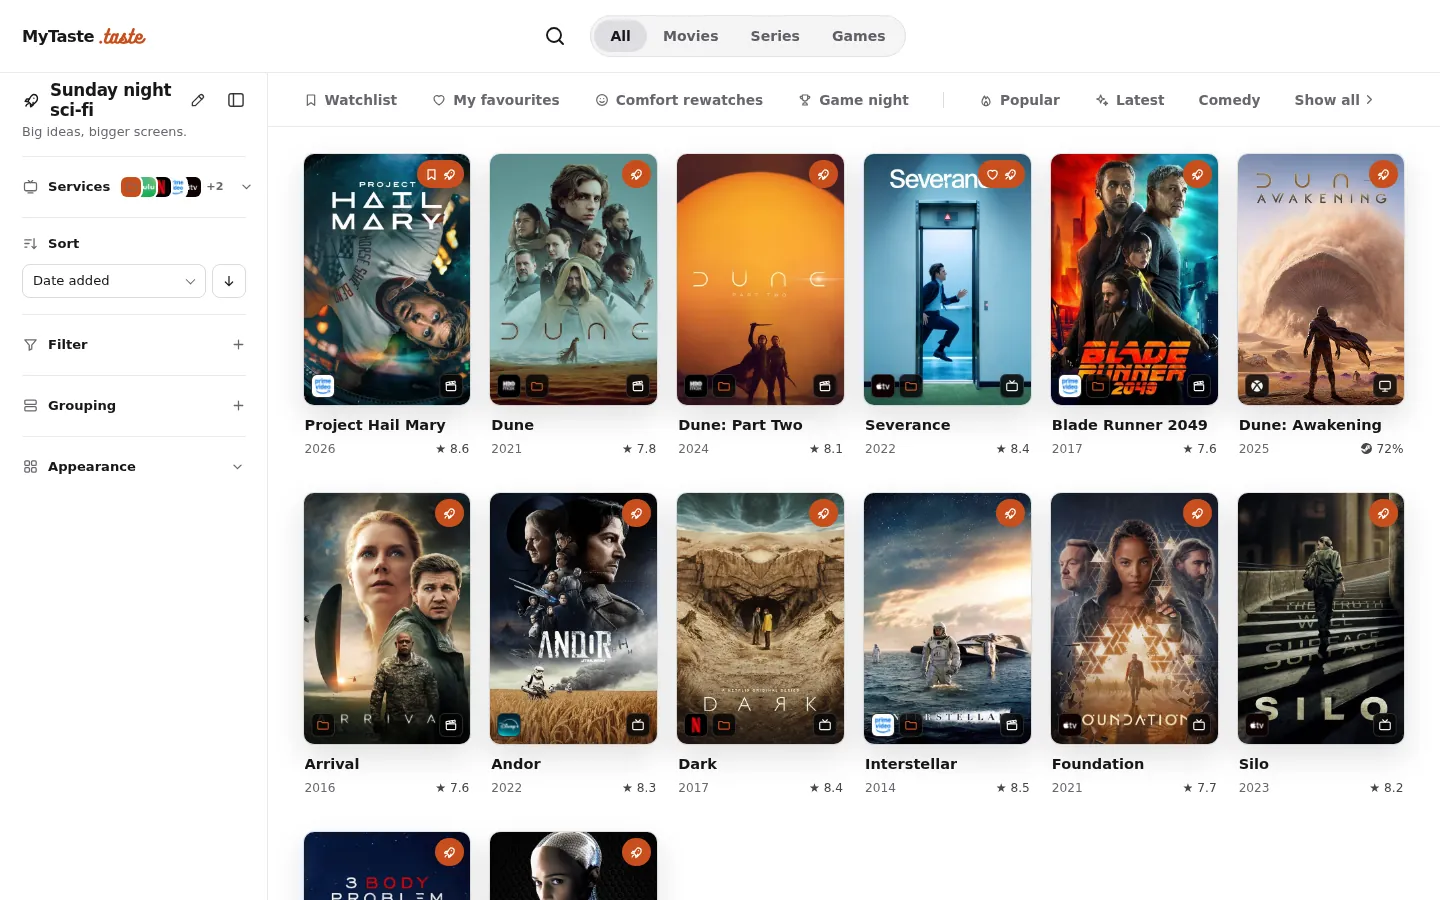Go to the Latest list

point(1130,100)
